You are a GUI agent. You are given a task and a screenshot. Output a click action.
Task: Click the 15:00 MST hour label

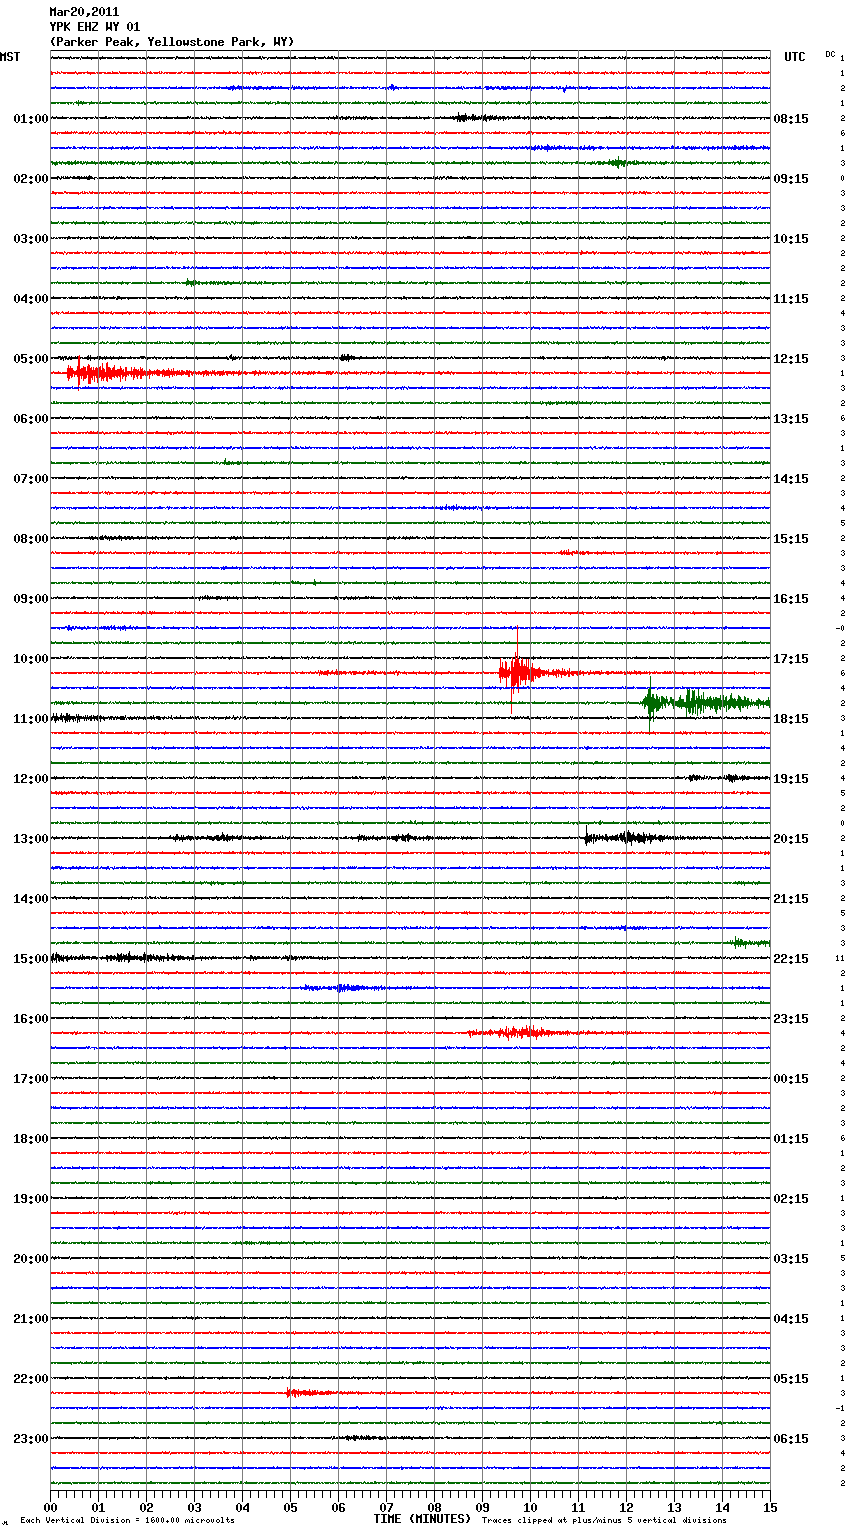30,959
